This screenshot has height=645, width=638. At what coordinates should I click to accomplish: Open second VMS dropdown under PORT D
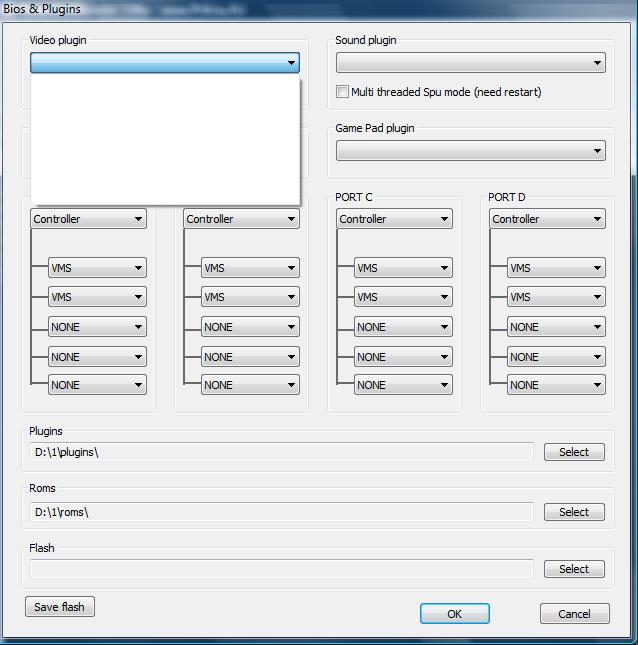tap(556, 297)
